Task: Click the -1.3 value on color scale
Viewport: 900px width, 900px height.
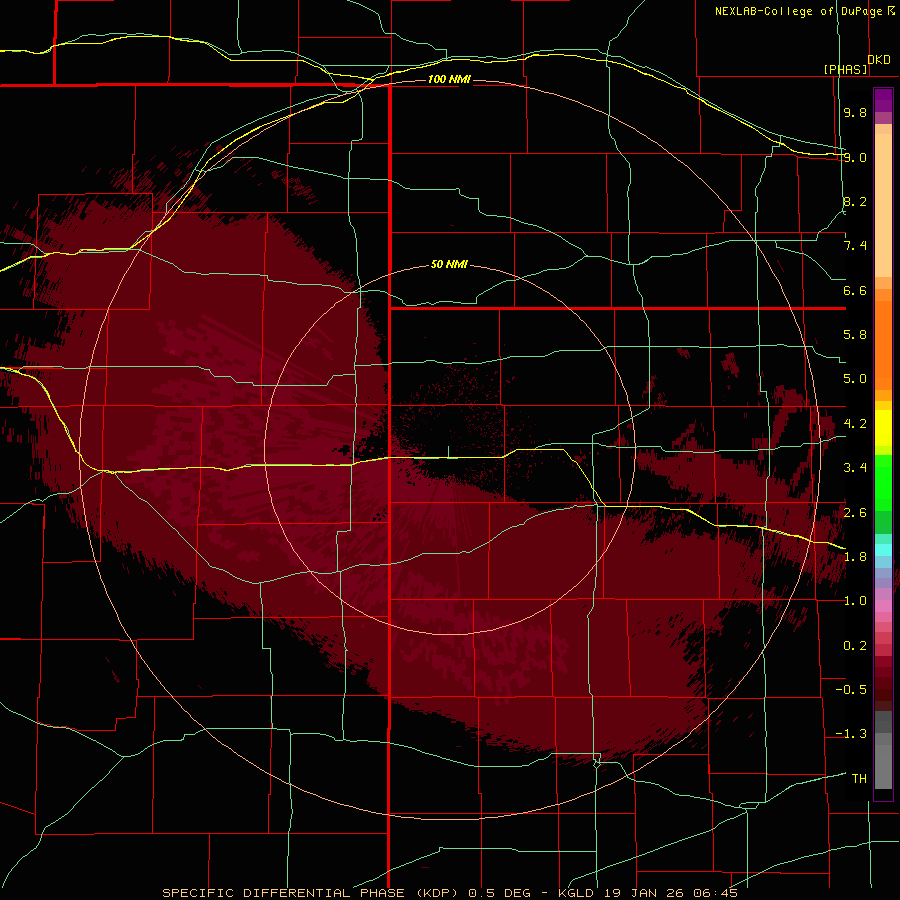Action: coord(851,734)
